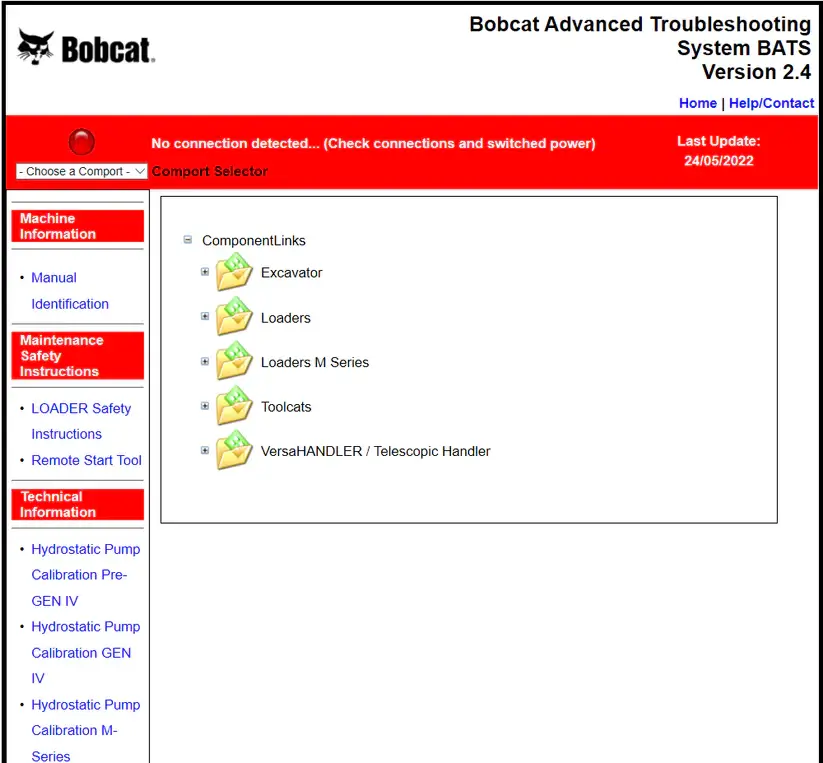
Task: Expand the Loaders M Series node
Action: coord(205,361)
